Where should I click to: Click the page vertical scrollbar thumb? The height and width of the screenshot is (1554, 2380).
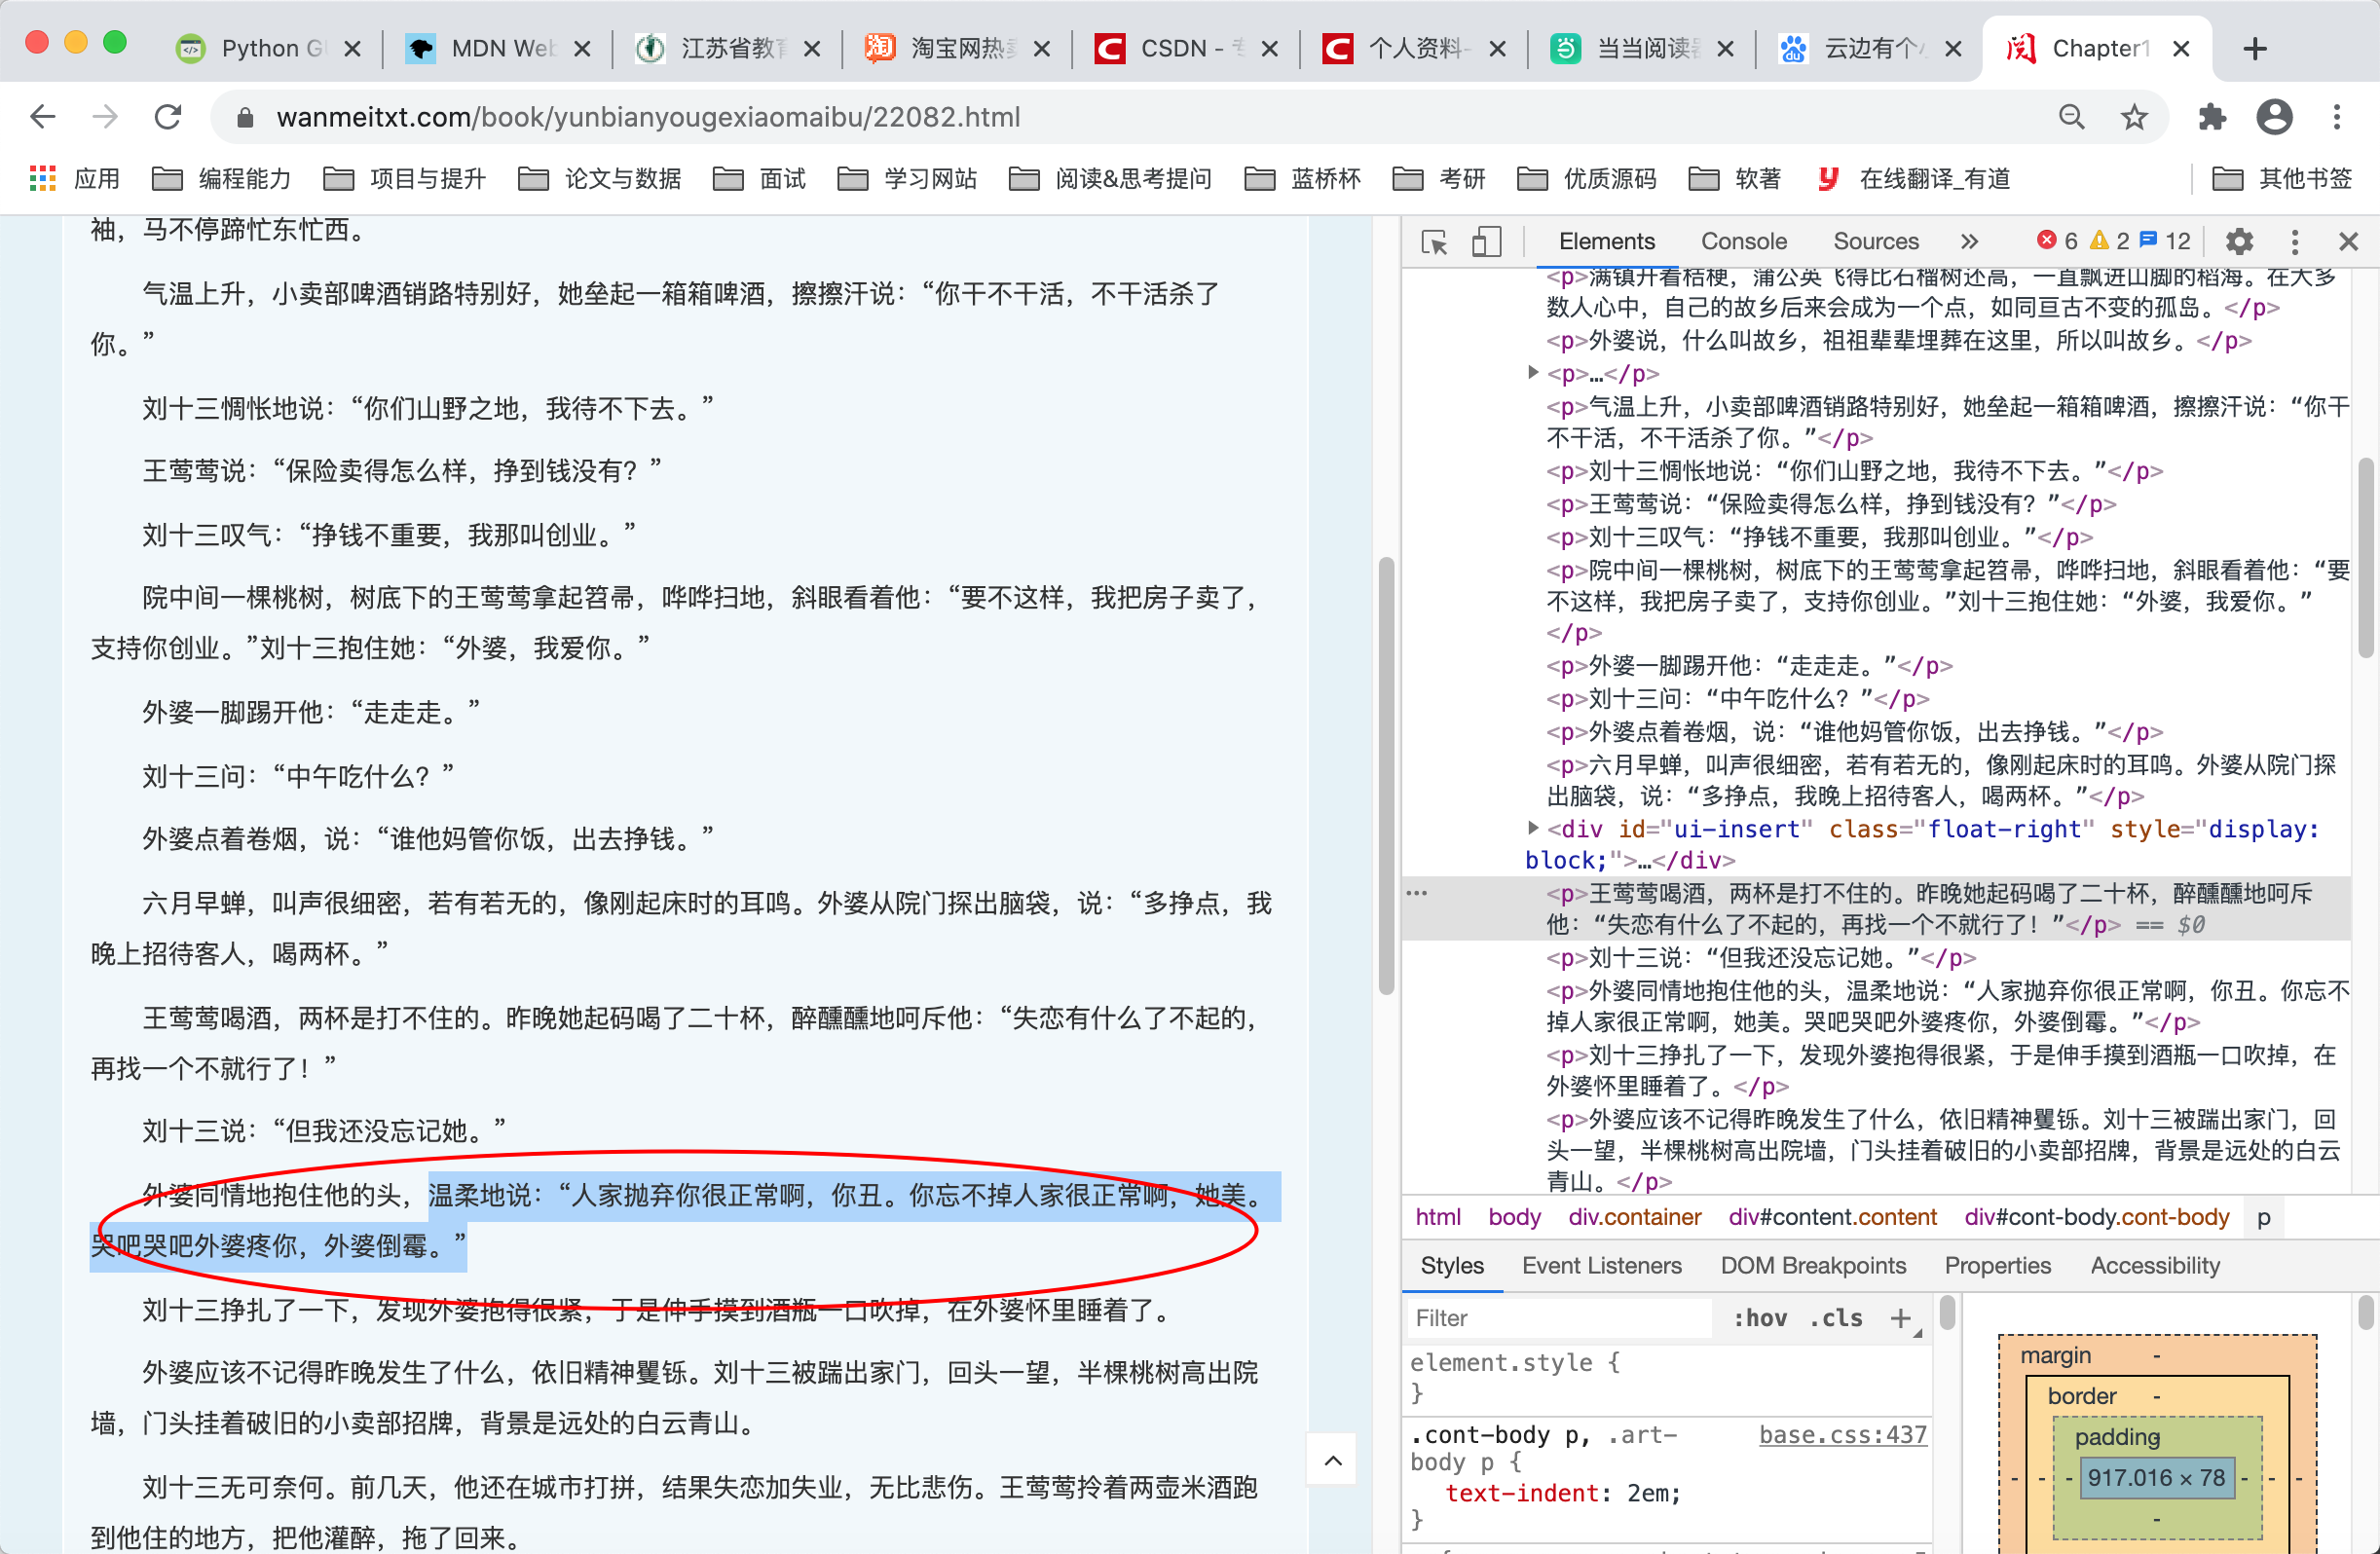1385,775
